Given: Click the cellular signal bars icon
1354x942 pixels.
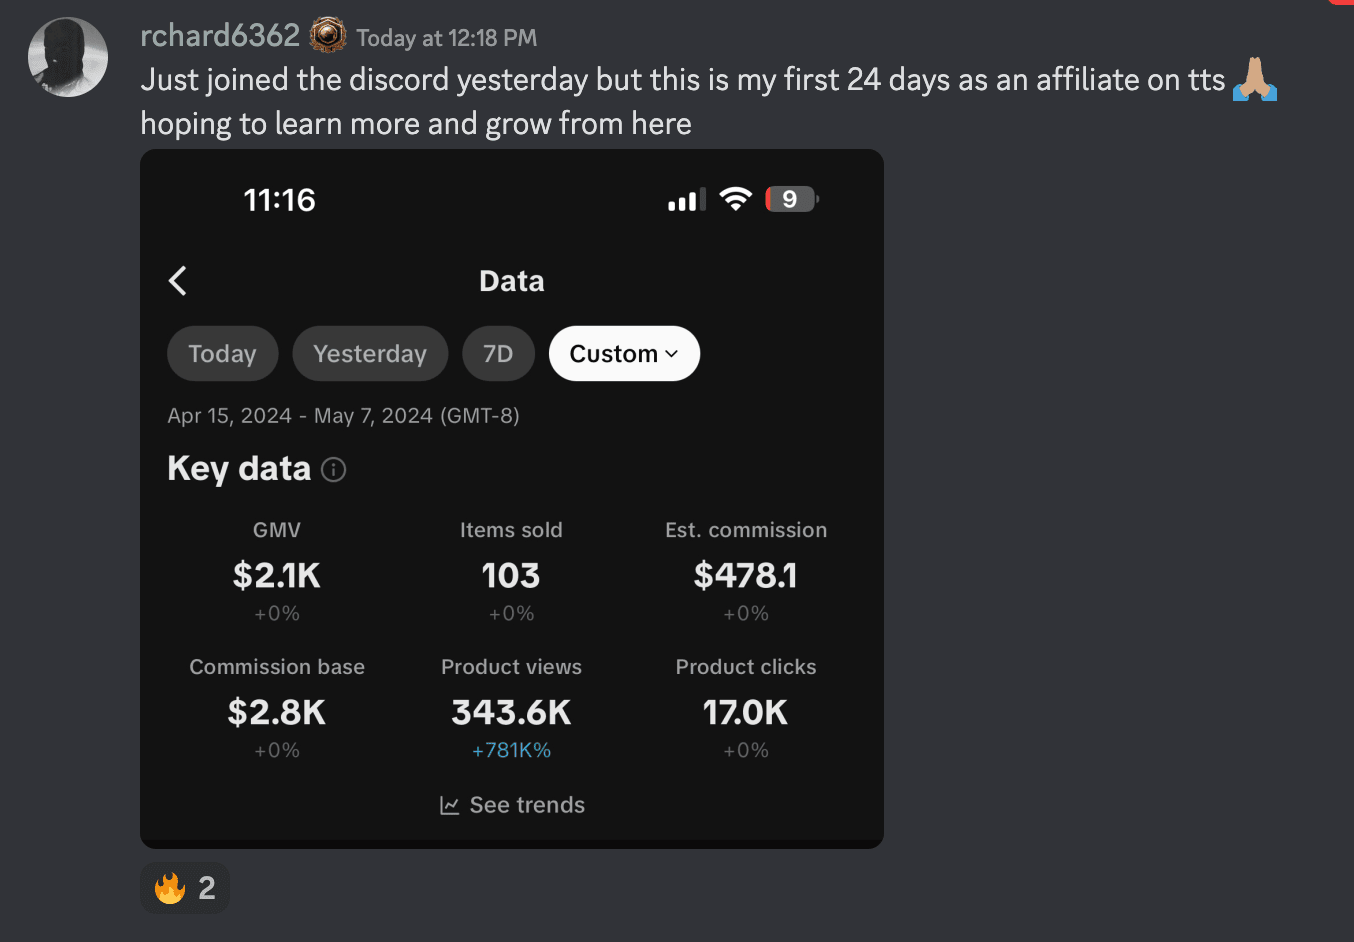Looking at the screenshot, I should 686,200.
